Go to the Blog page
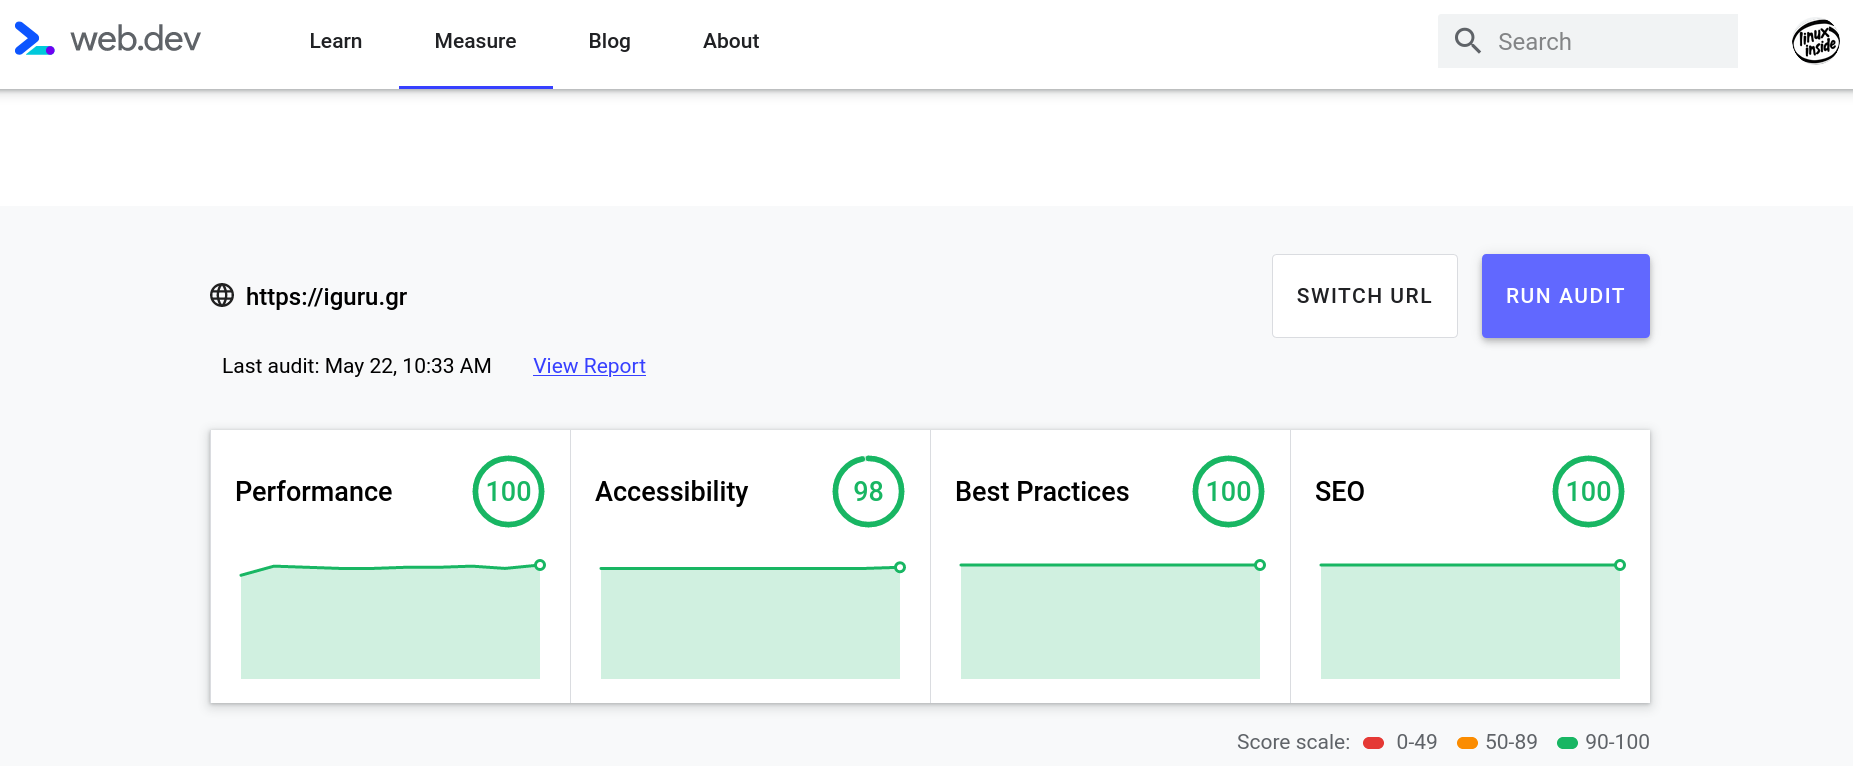1853x766 pixels. click(610, 41)
